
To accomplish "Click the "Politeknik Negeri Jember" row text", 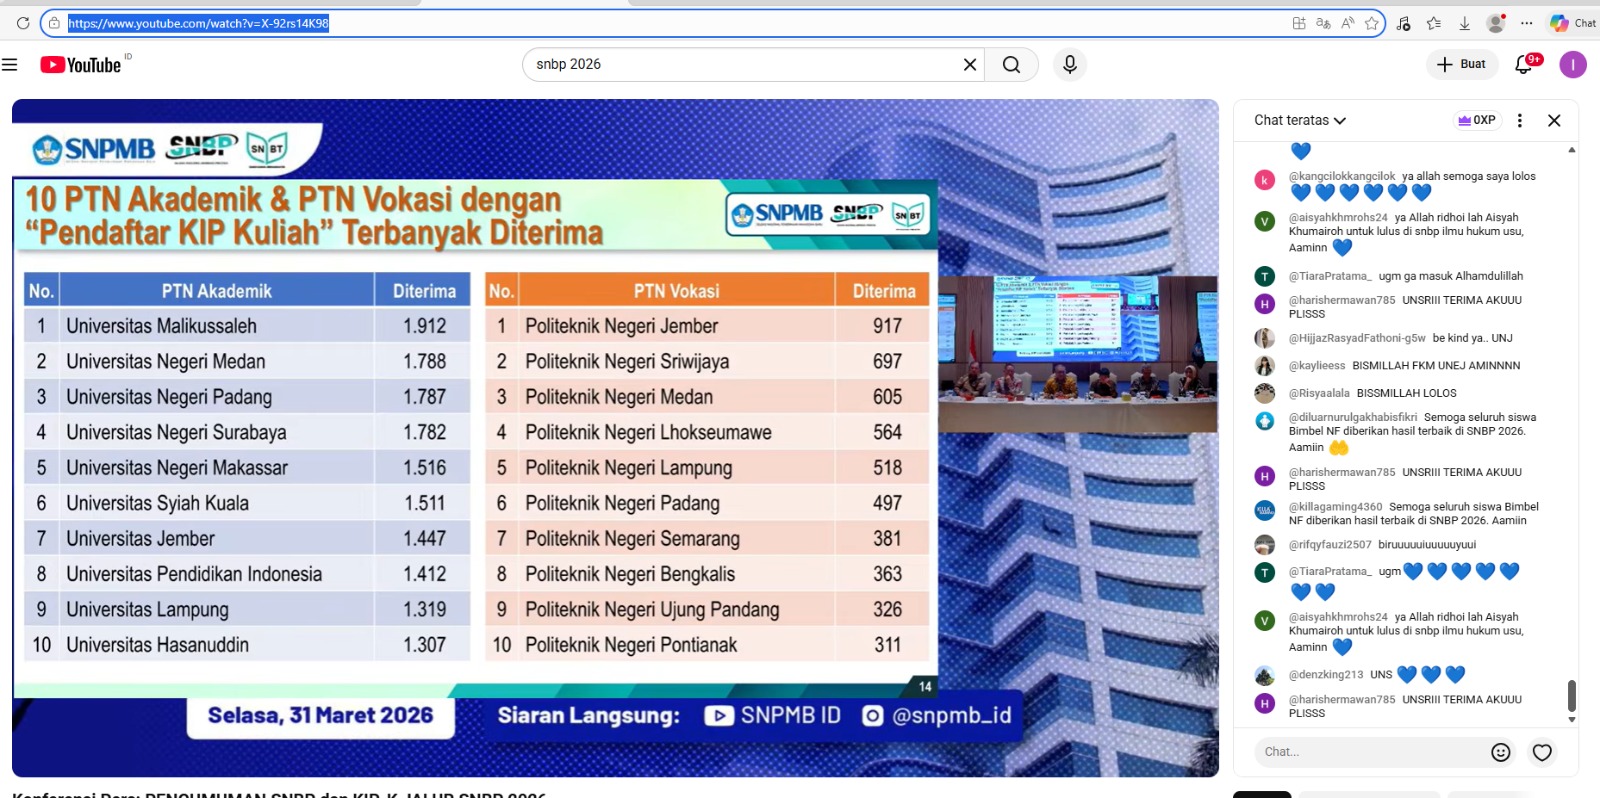I will [621, 326].
